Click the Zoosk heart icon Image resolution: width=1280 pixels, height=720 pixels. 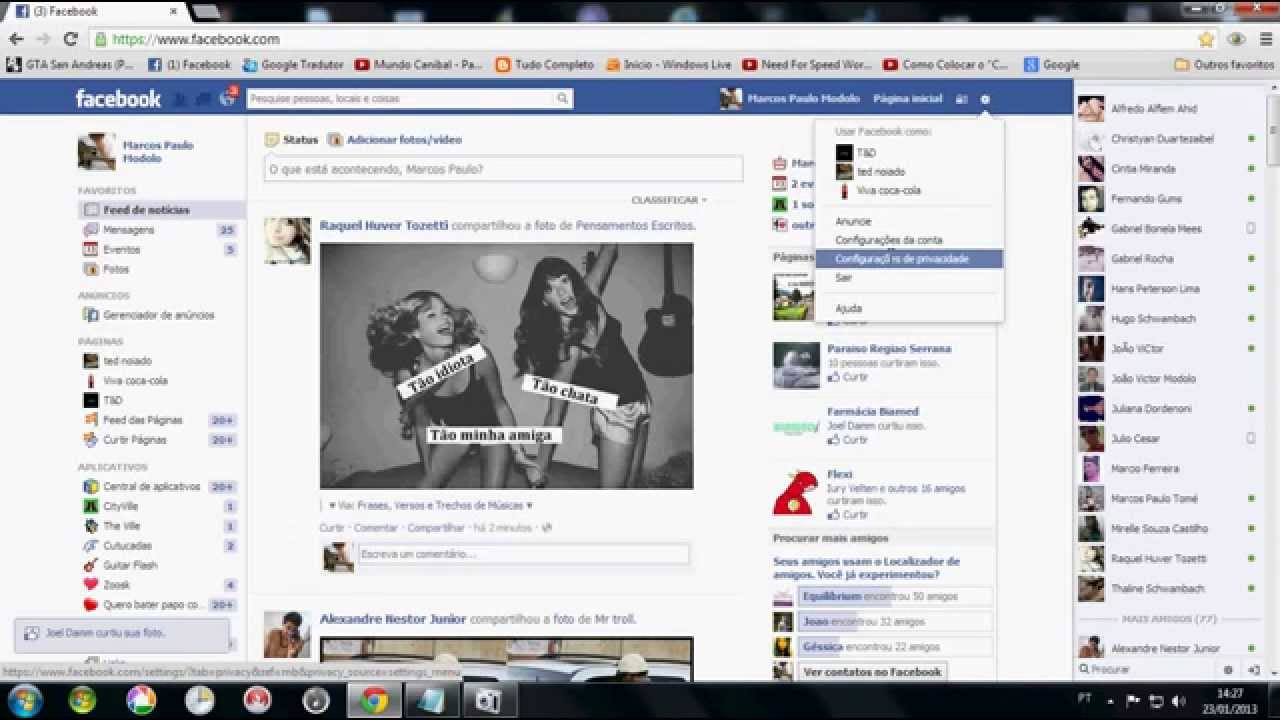(91, 585)
